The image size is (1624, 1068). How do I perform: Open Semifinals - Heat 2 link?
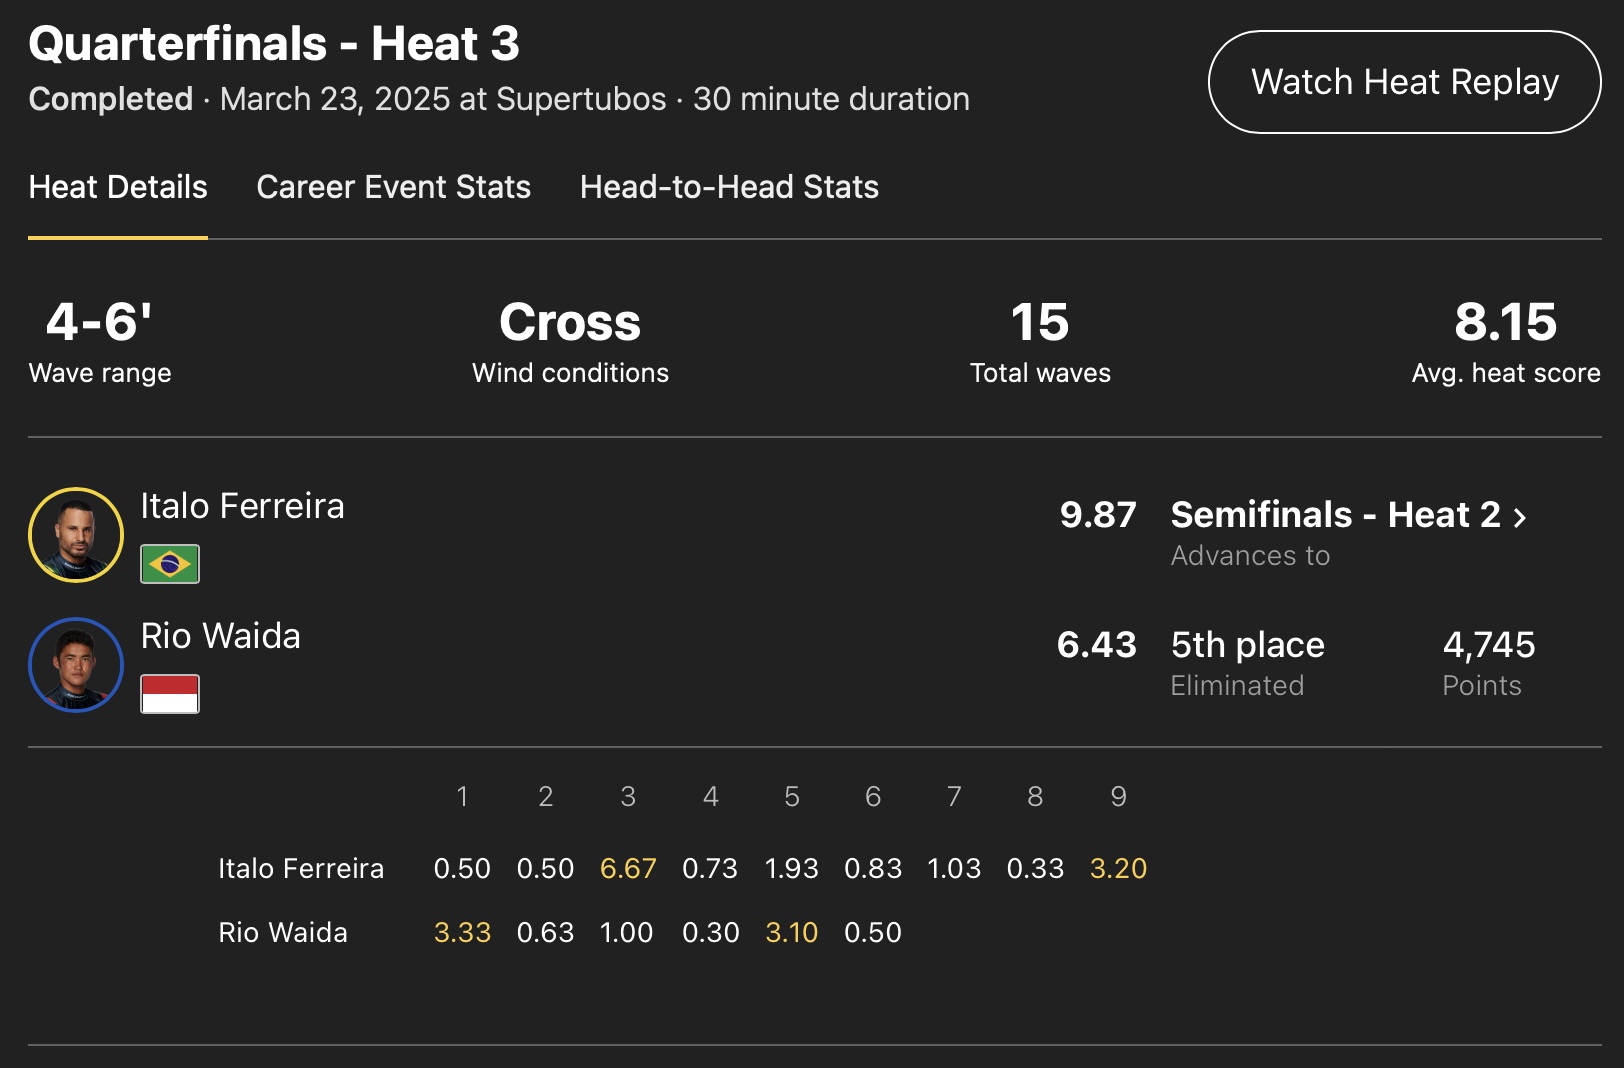click(x=1335, y=515)
